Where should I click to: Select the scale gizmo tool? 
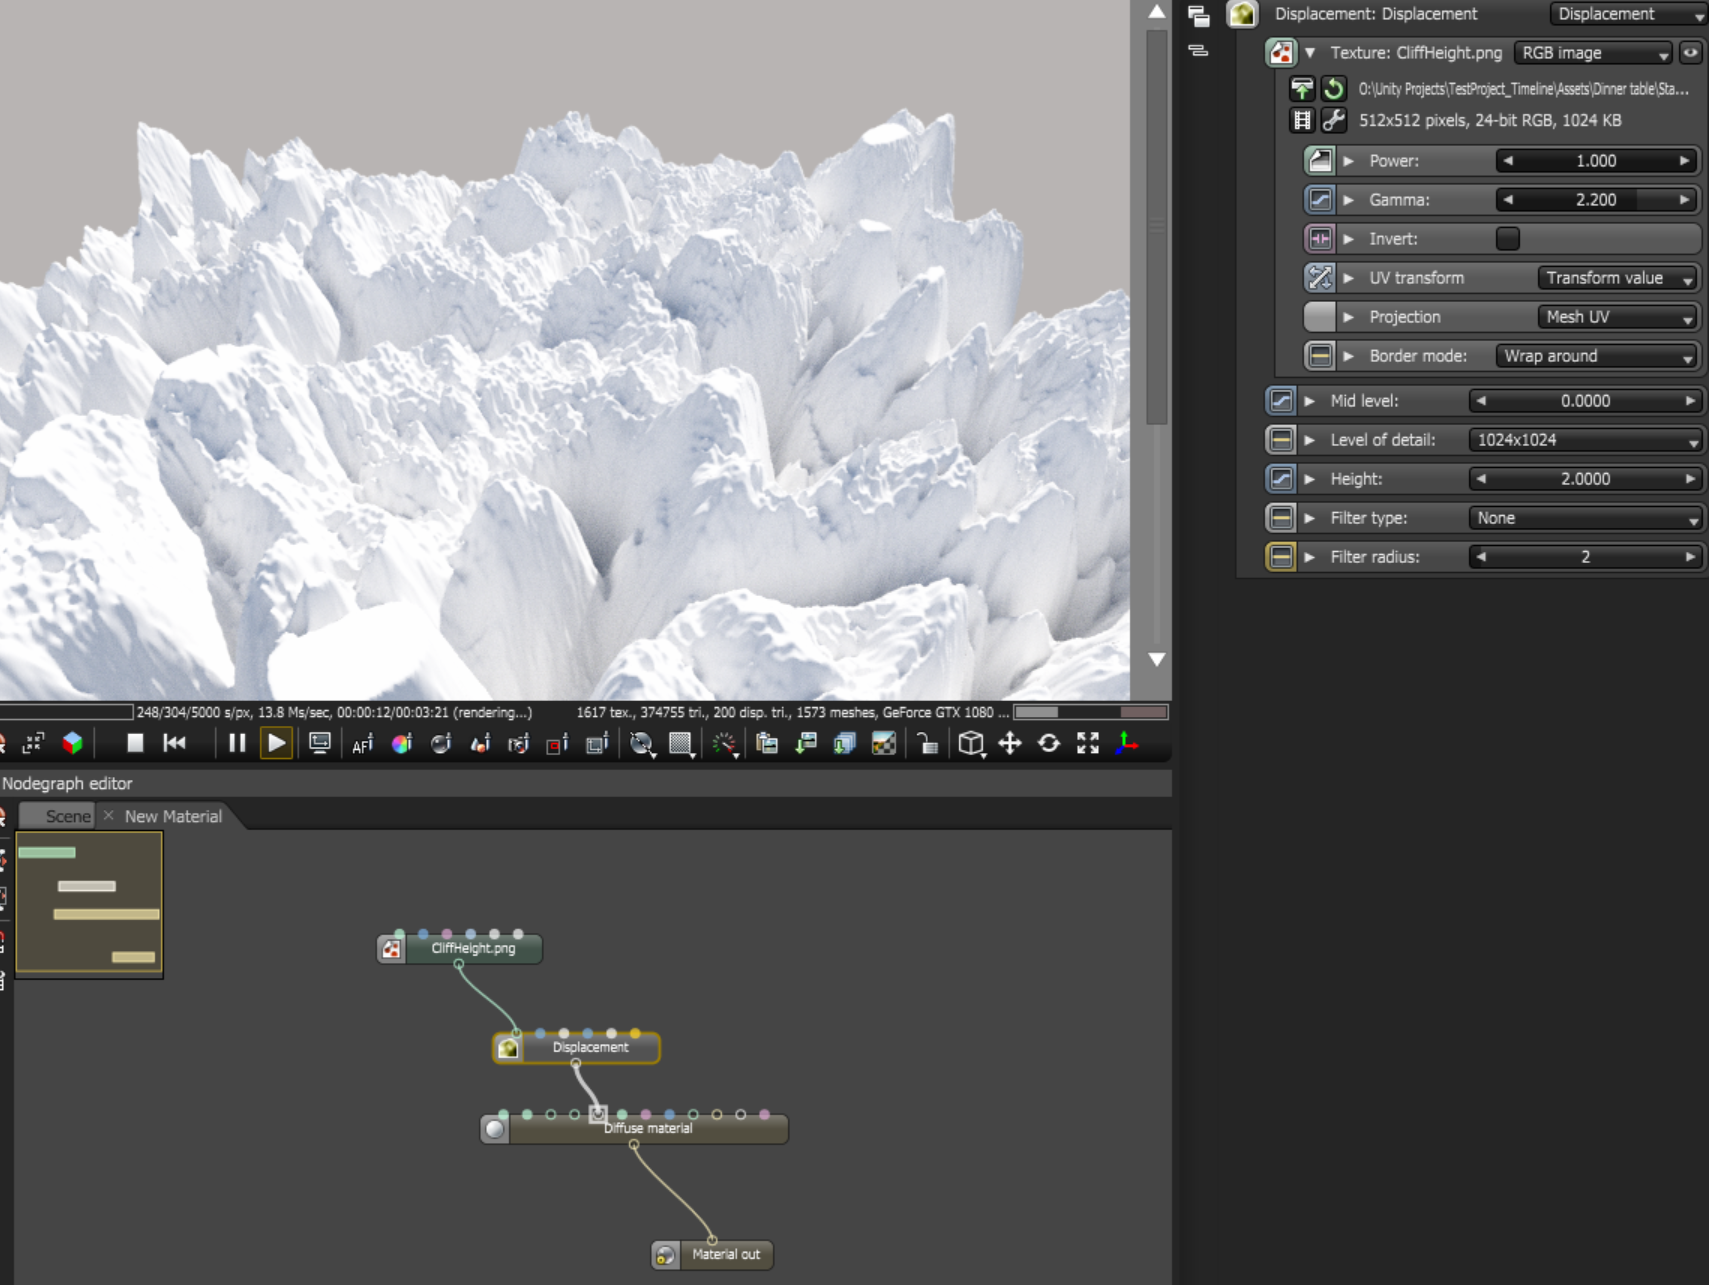tap(1088, 743)
